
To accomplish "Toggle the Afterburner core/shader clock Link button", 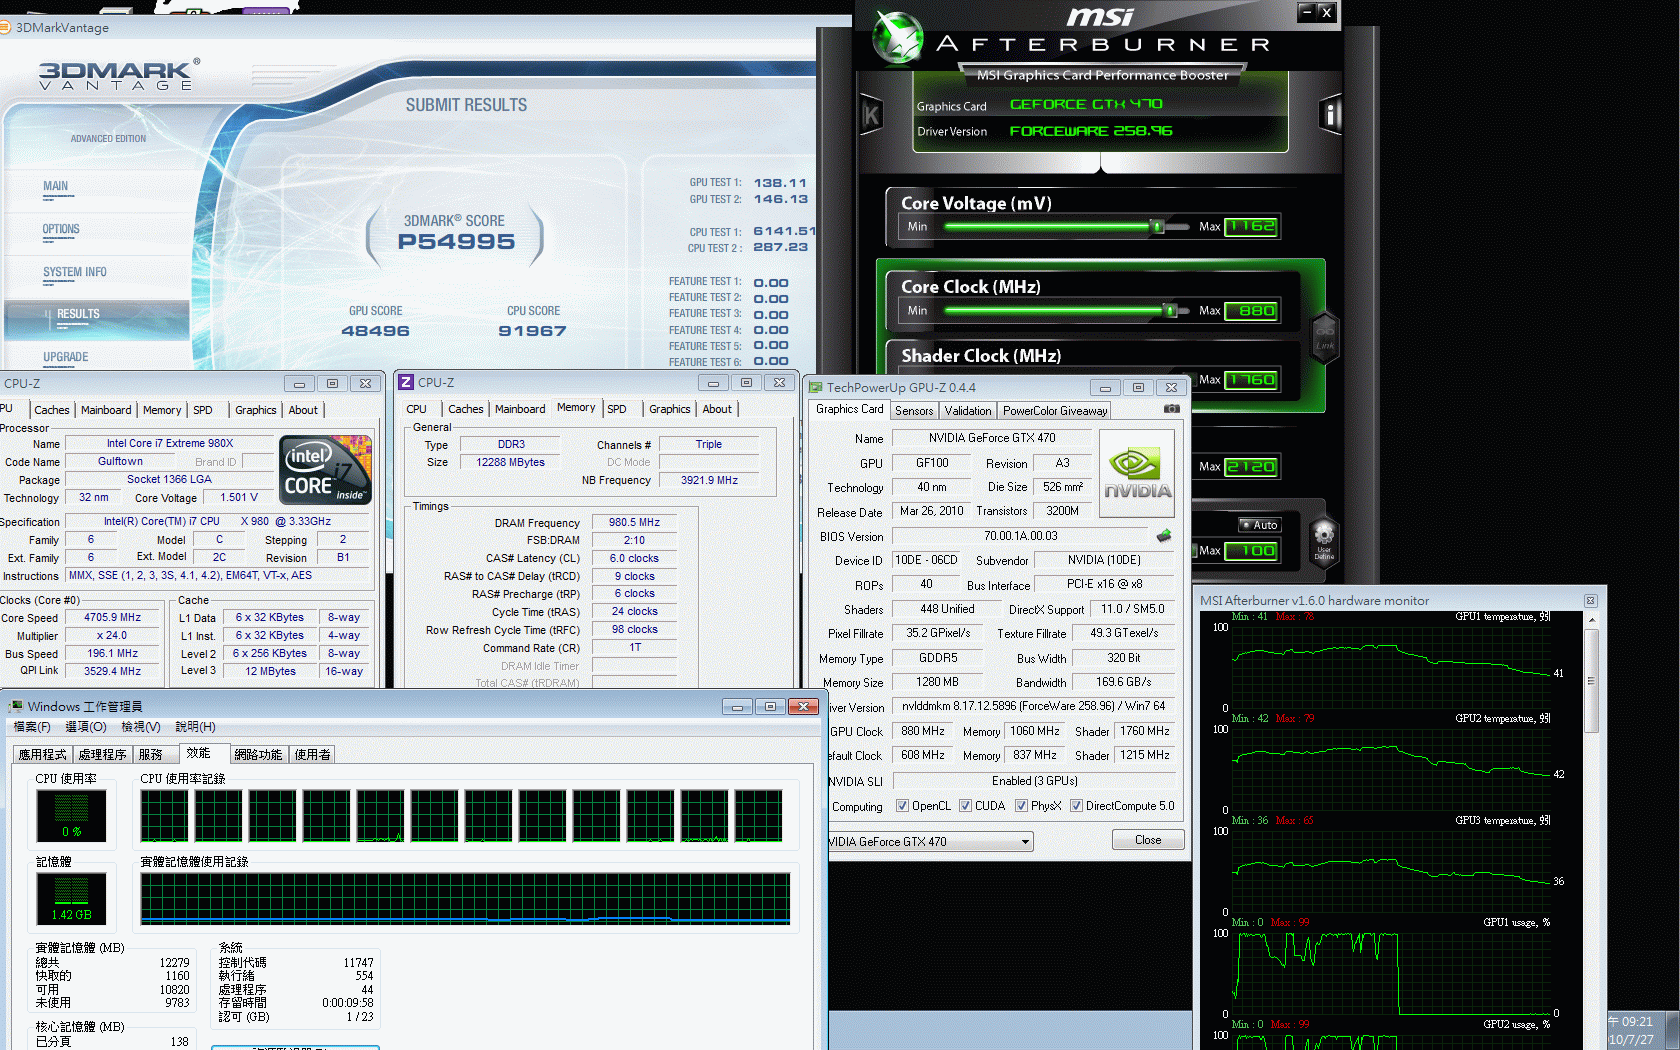I will tap(1325, 336).
